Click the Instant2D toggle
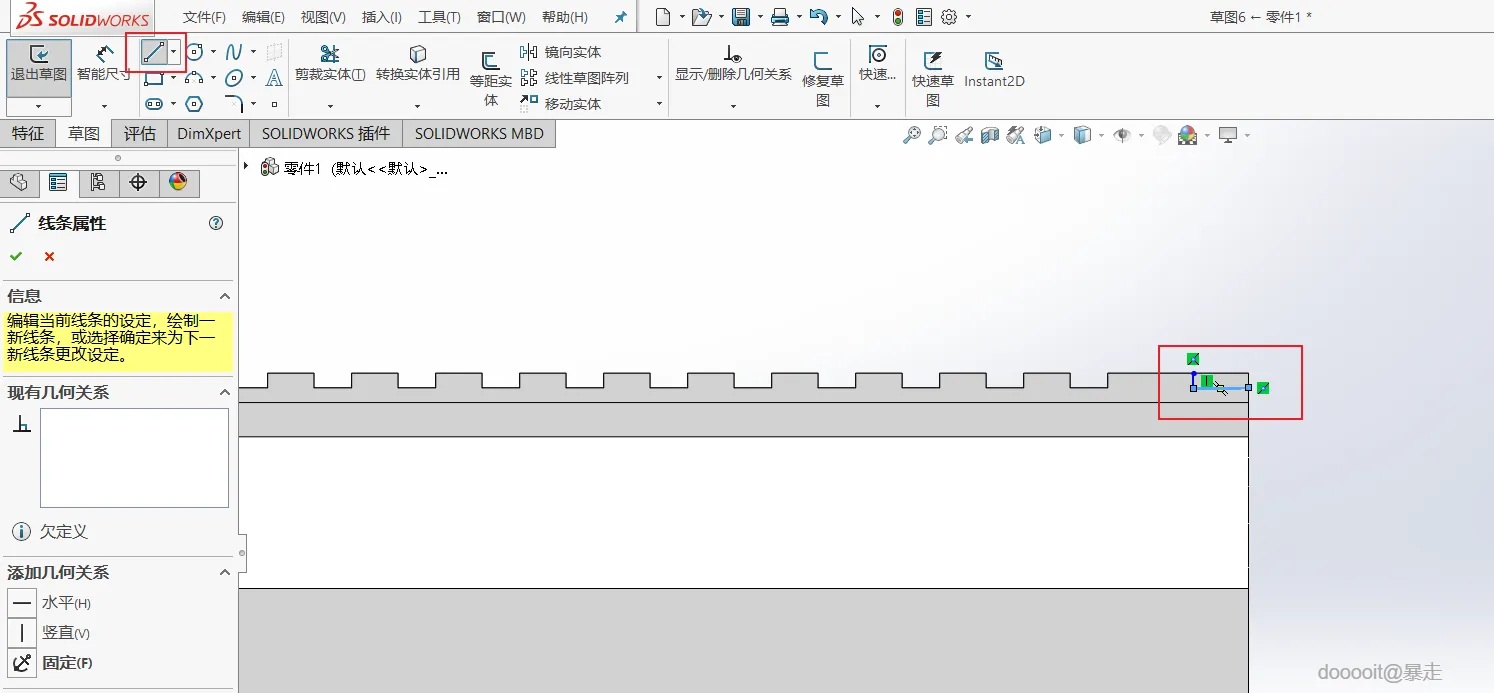Viewport: 1494px width, 693px height. click(994, 70)
